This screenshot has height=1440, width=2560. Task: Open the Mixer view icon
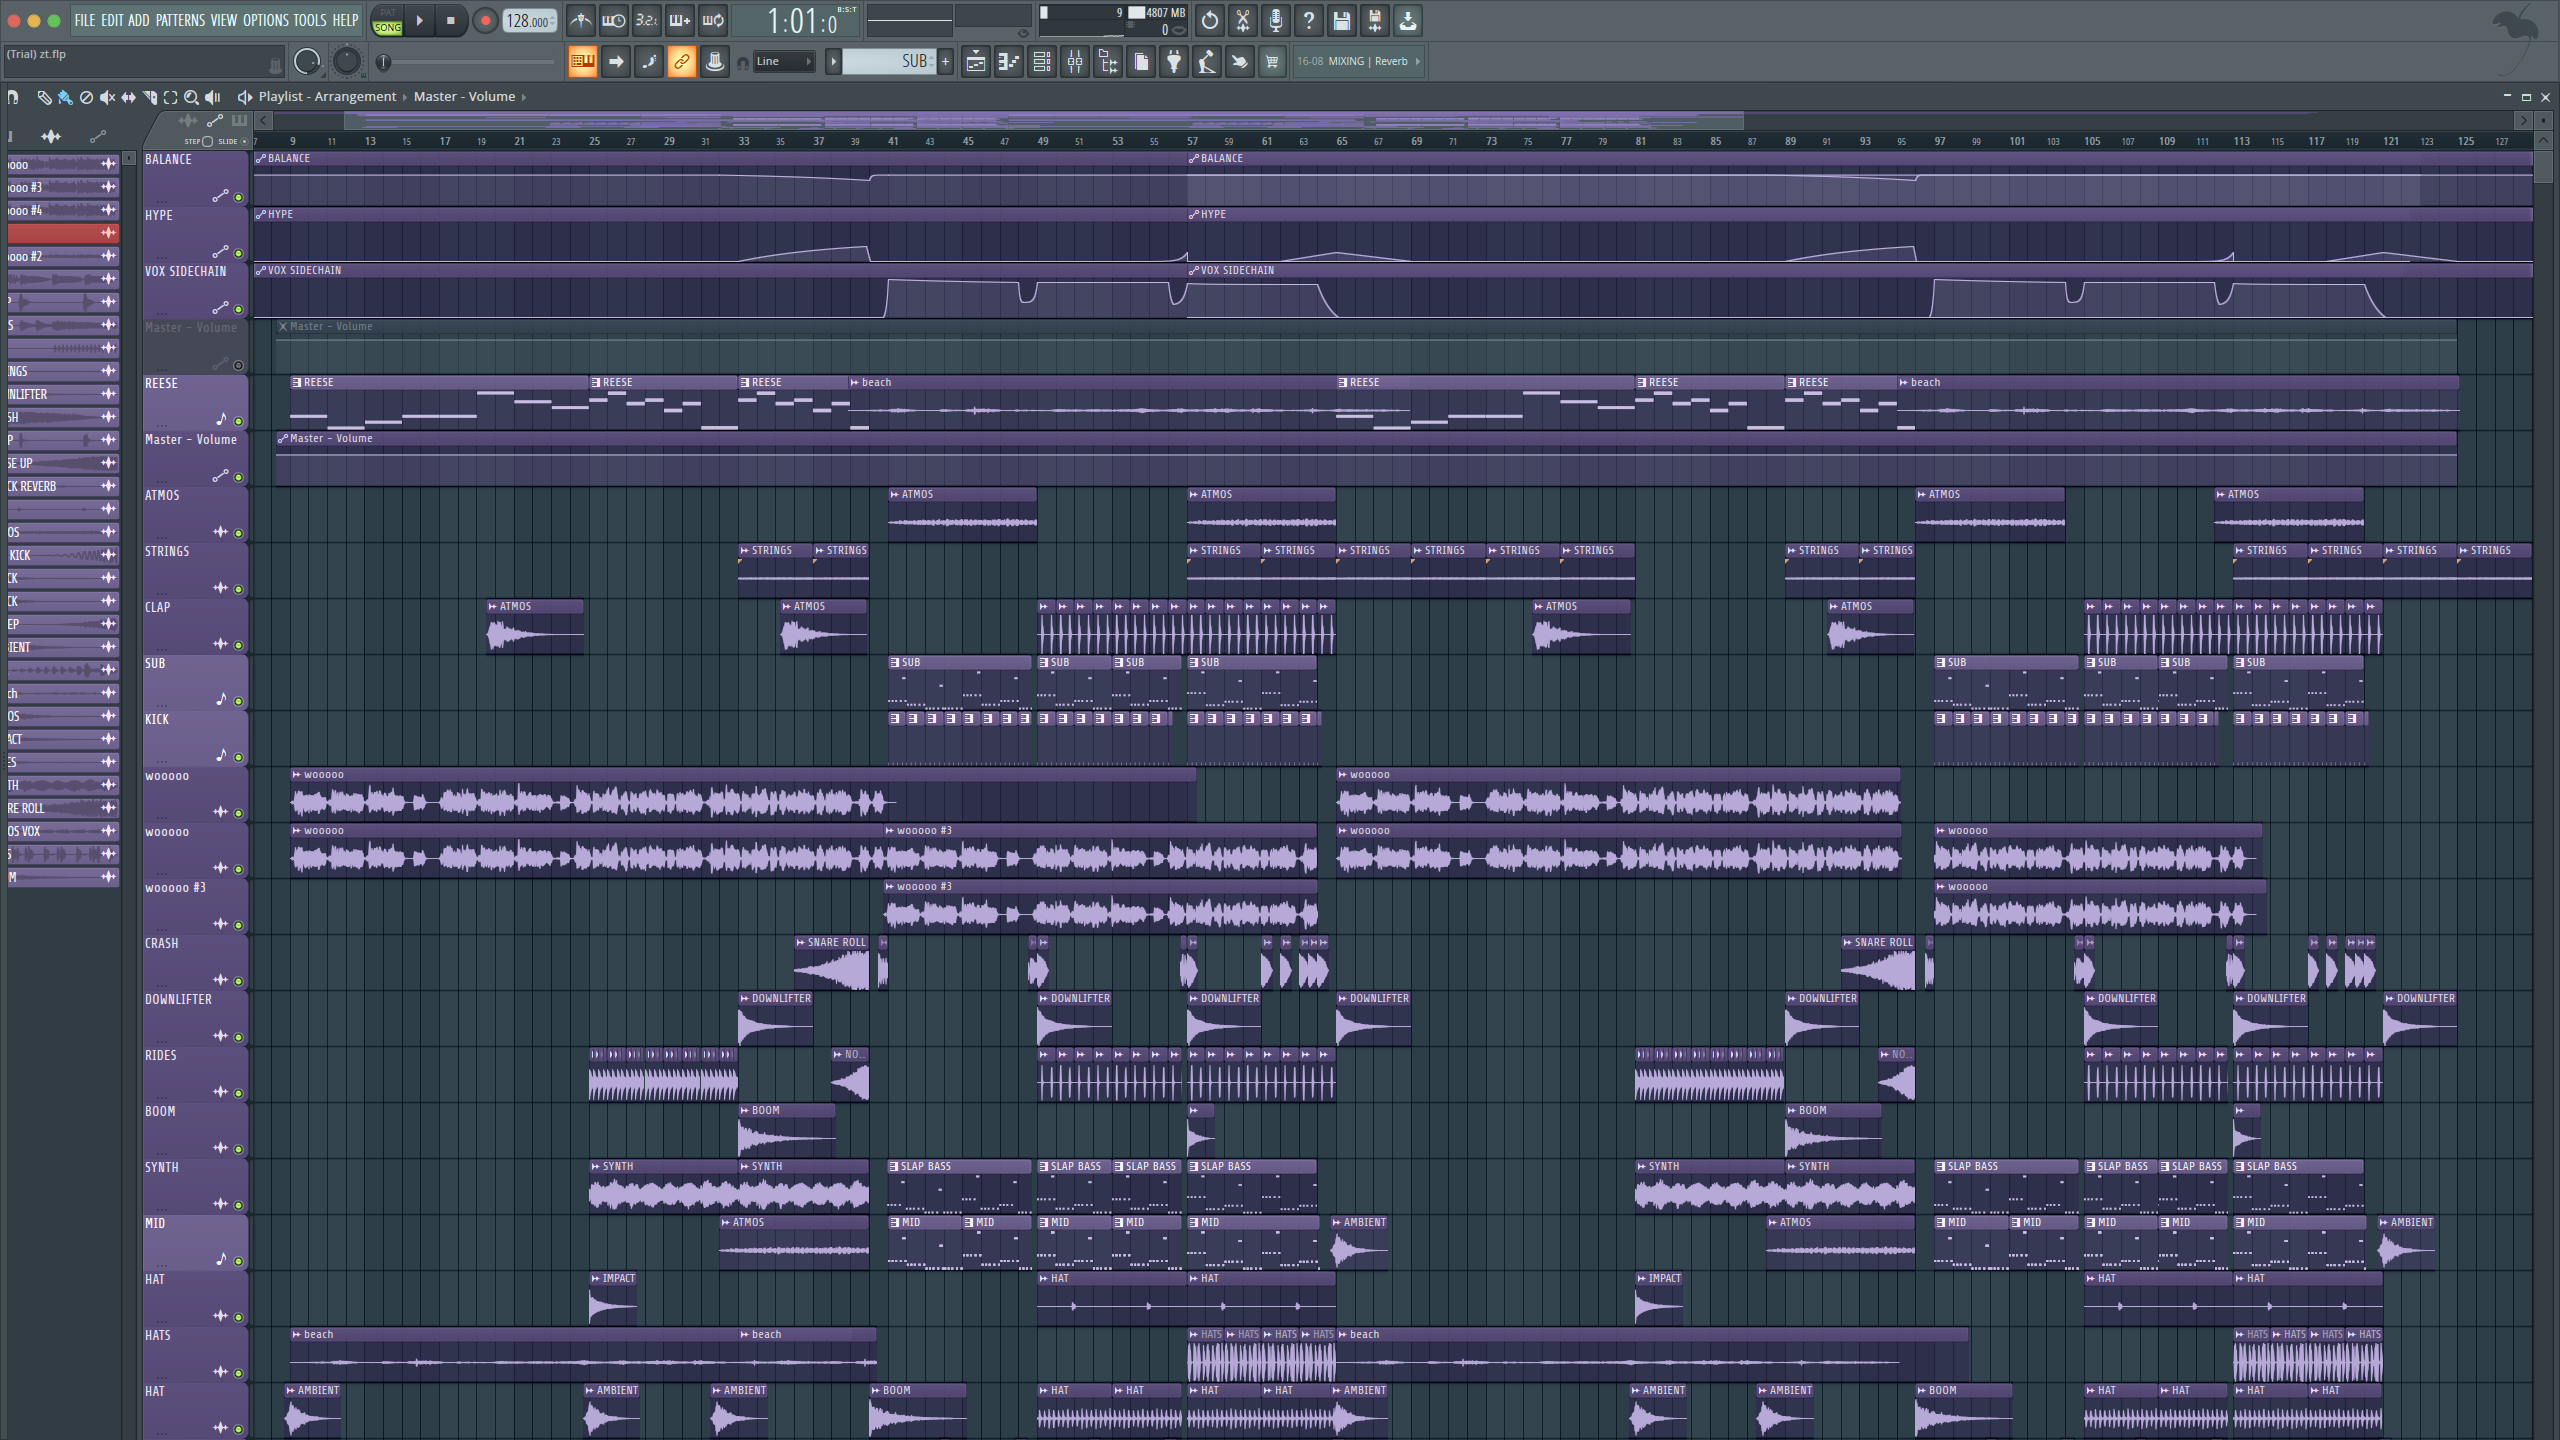click(1075, 62)
